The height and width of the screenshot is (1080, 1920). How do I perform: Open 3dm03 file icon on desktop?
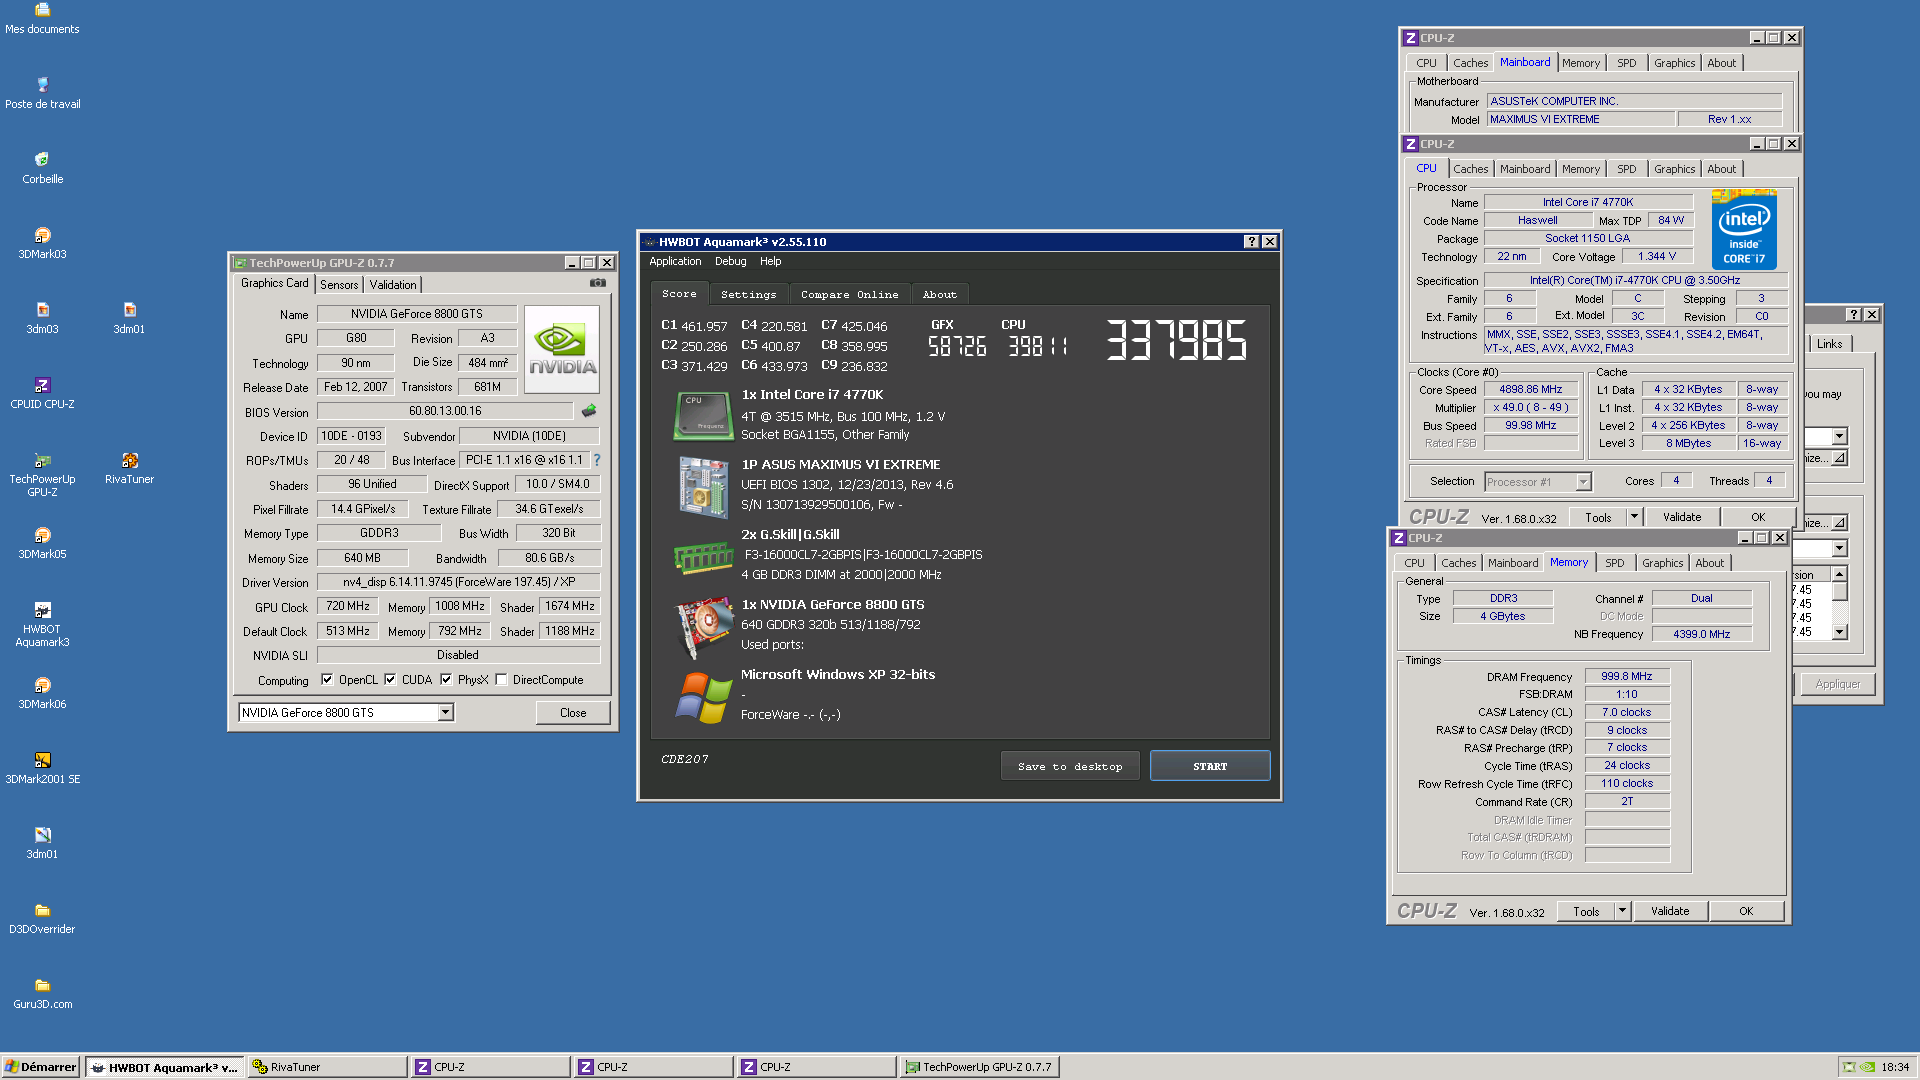(x=42, y=318)
